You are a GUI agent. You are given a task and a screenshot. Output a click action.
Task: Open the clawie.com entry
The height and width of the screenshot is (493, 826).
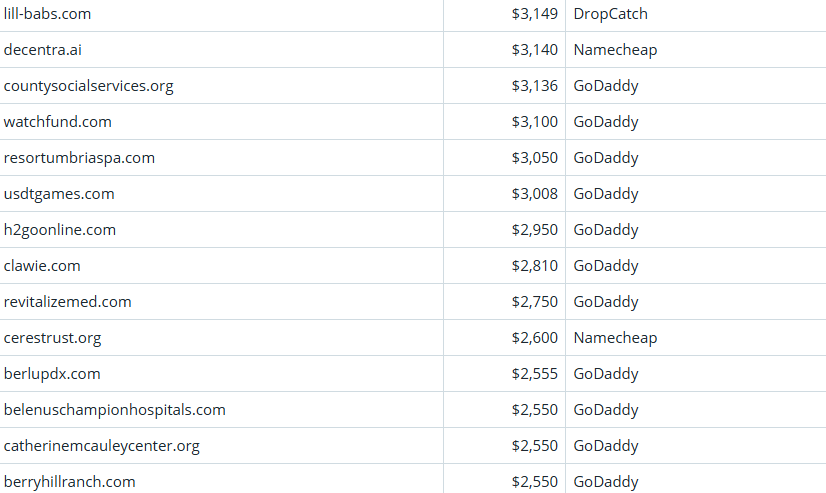(x=42, y=266)
